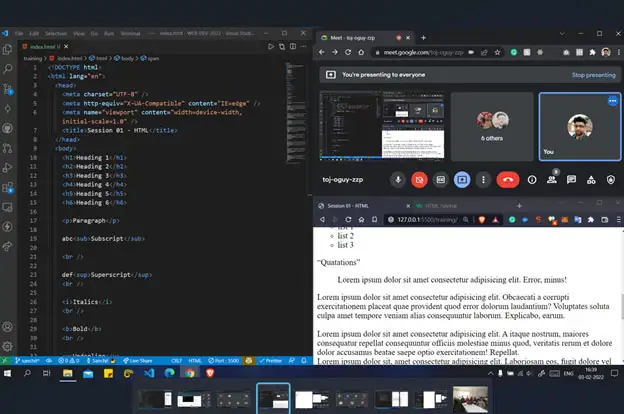The width and height of the screenshot is (624, 414).
Task: Bookmark the Meet page with the star icon
Action: [x=497, y=52]
